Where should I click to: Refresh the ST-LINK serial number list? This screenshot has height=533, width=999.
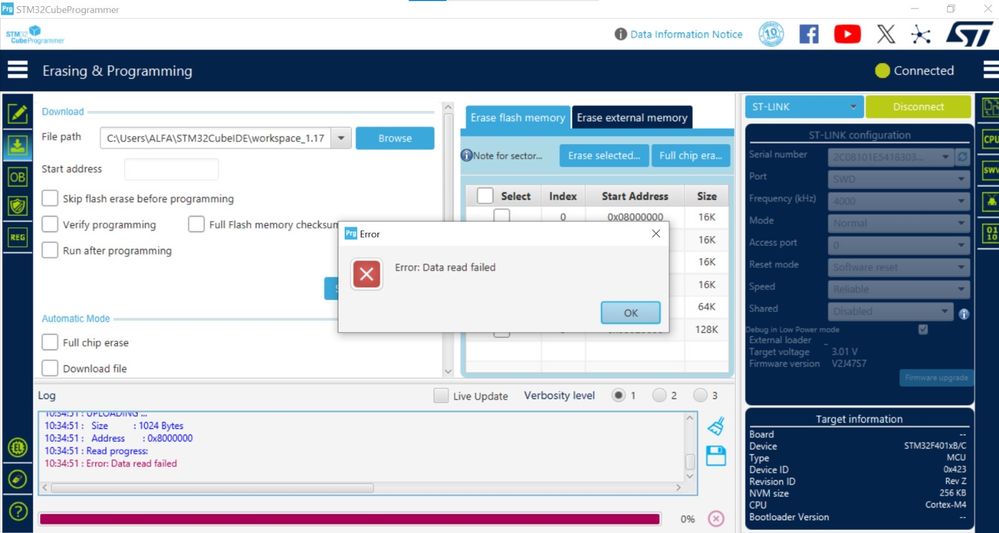tap(963, 156)
